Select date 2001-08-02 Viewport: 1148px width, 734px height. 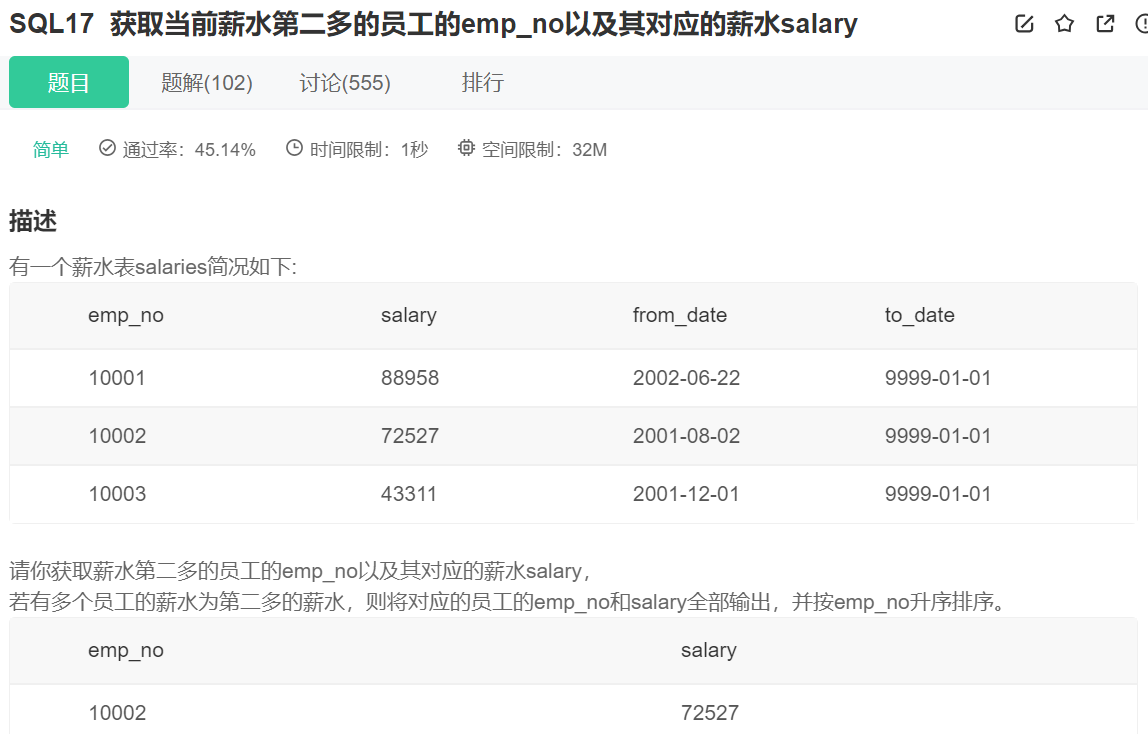[x=686, y=436]
